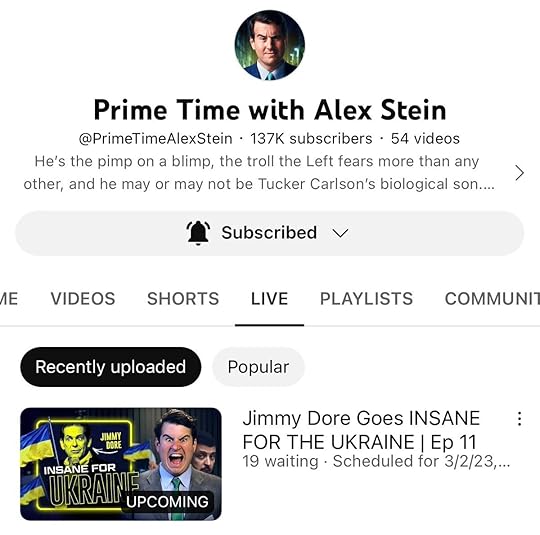Tap the channel profile avatar
The image size is (540, 535).
pos(270,45)
